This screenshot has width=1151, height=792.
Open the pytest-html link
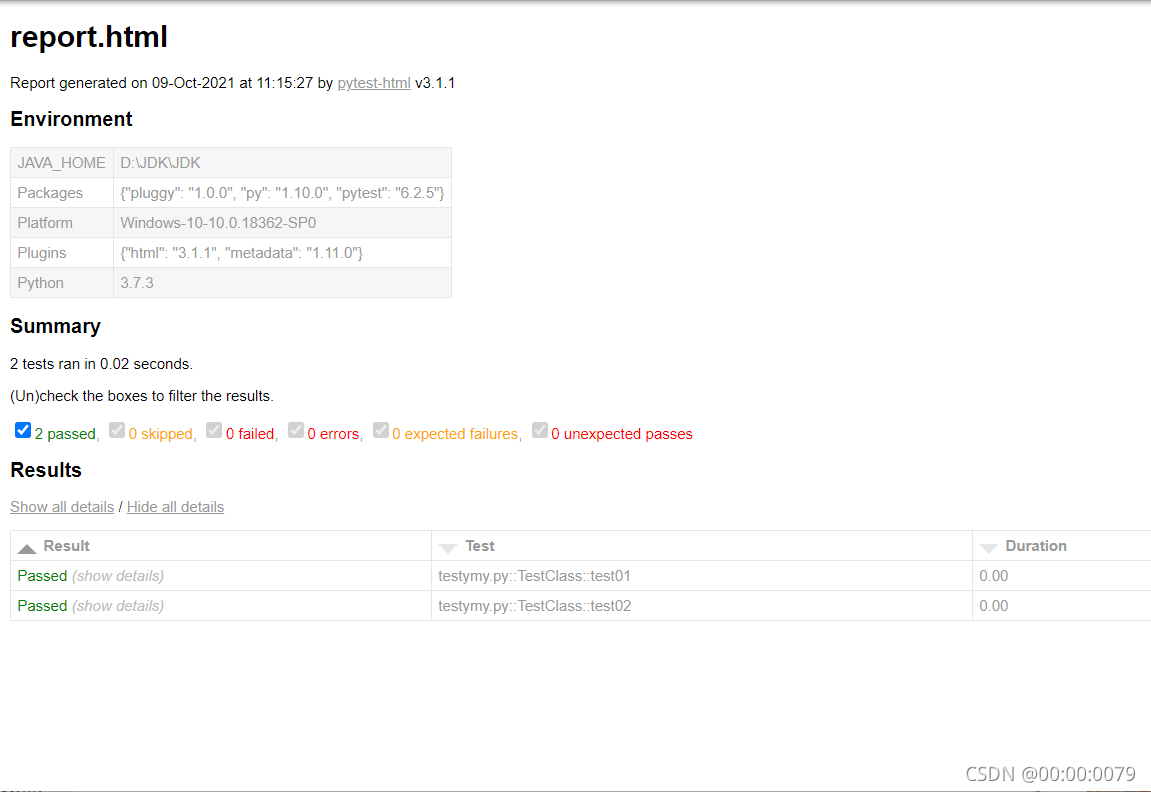[374, 83]
